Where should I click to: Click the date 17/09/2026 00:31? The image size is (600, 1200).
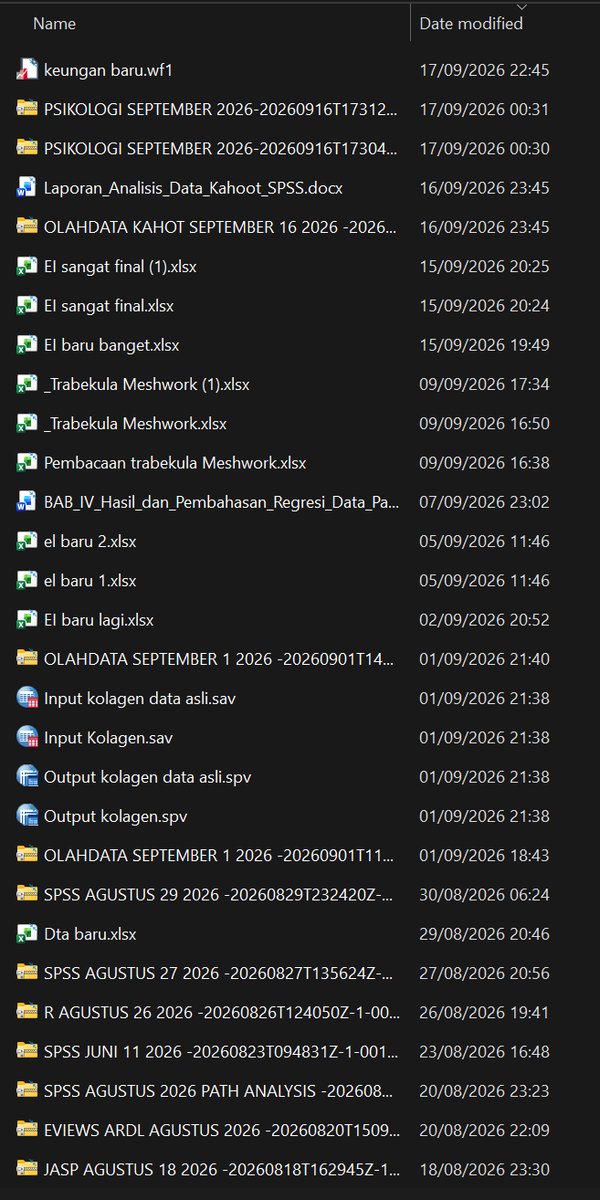tap(484, 109)
